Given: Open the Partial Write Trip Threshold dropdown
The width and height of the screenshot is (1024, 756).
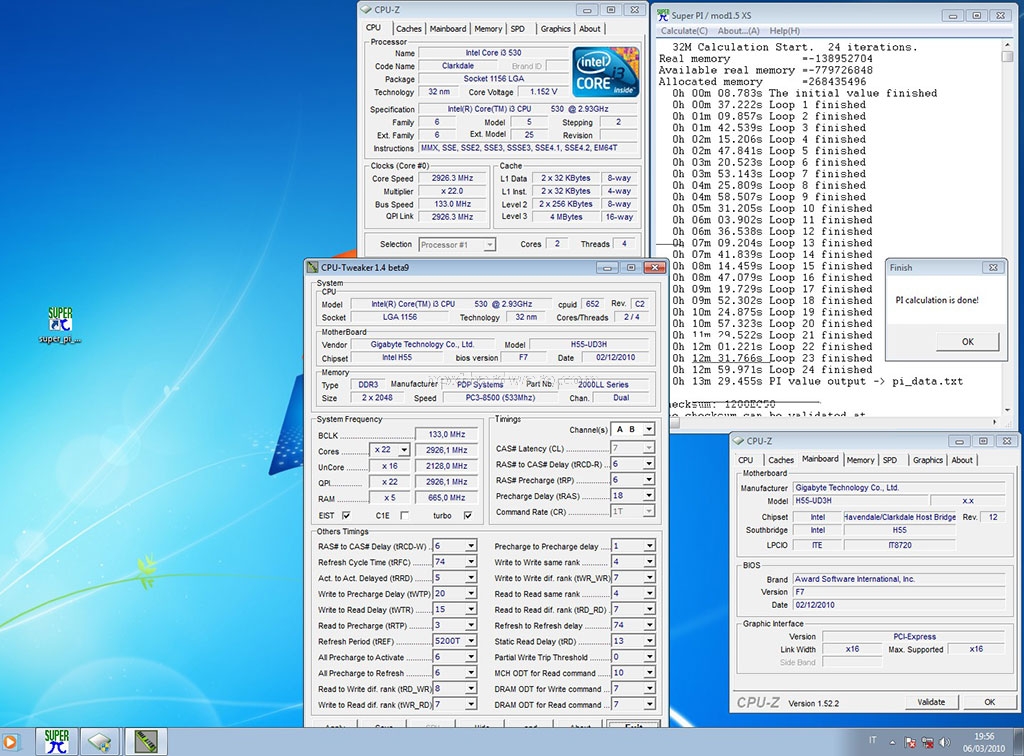Looking at the screenshot, I should (649, 657).
